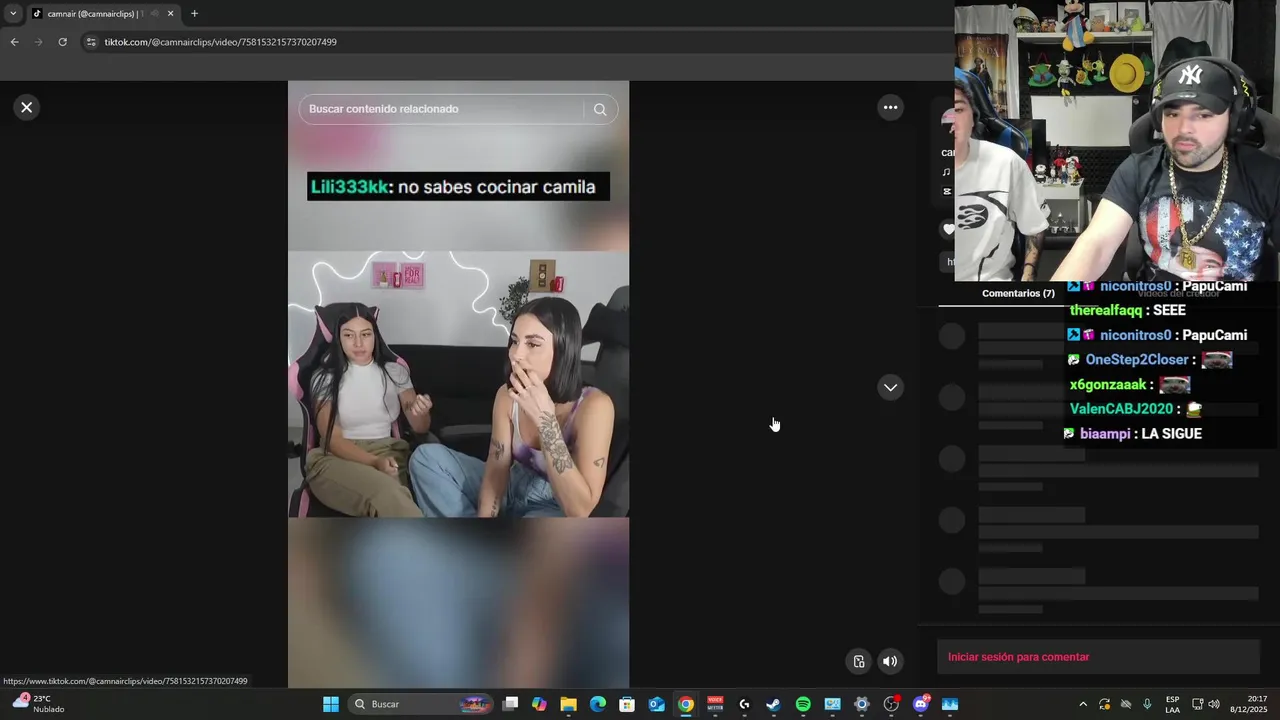The height and width of the screenshot is (720, 1280).
Task: Open OBS Studio from taskbar
Action: [x=891, y=704]
